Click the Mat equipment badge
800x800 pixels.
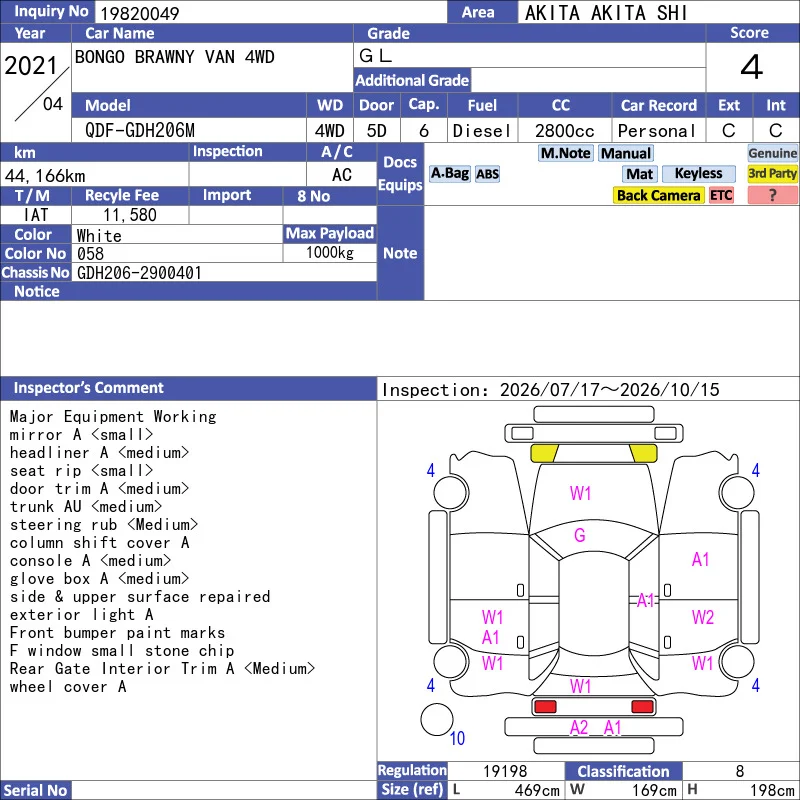pos(639,174)
